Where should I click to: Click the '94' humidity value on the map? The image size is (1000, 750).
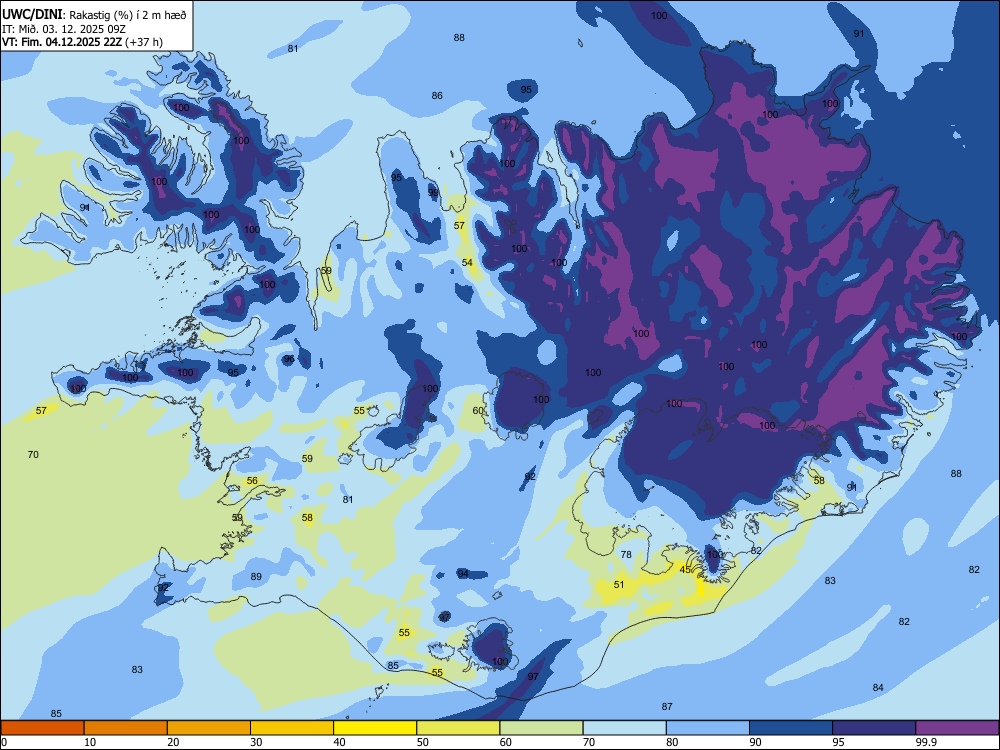(463, 573)
